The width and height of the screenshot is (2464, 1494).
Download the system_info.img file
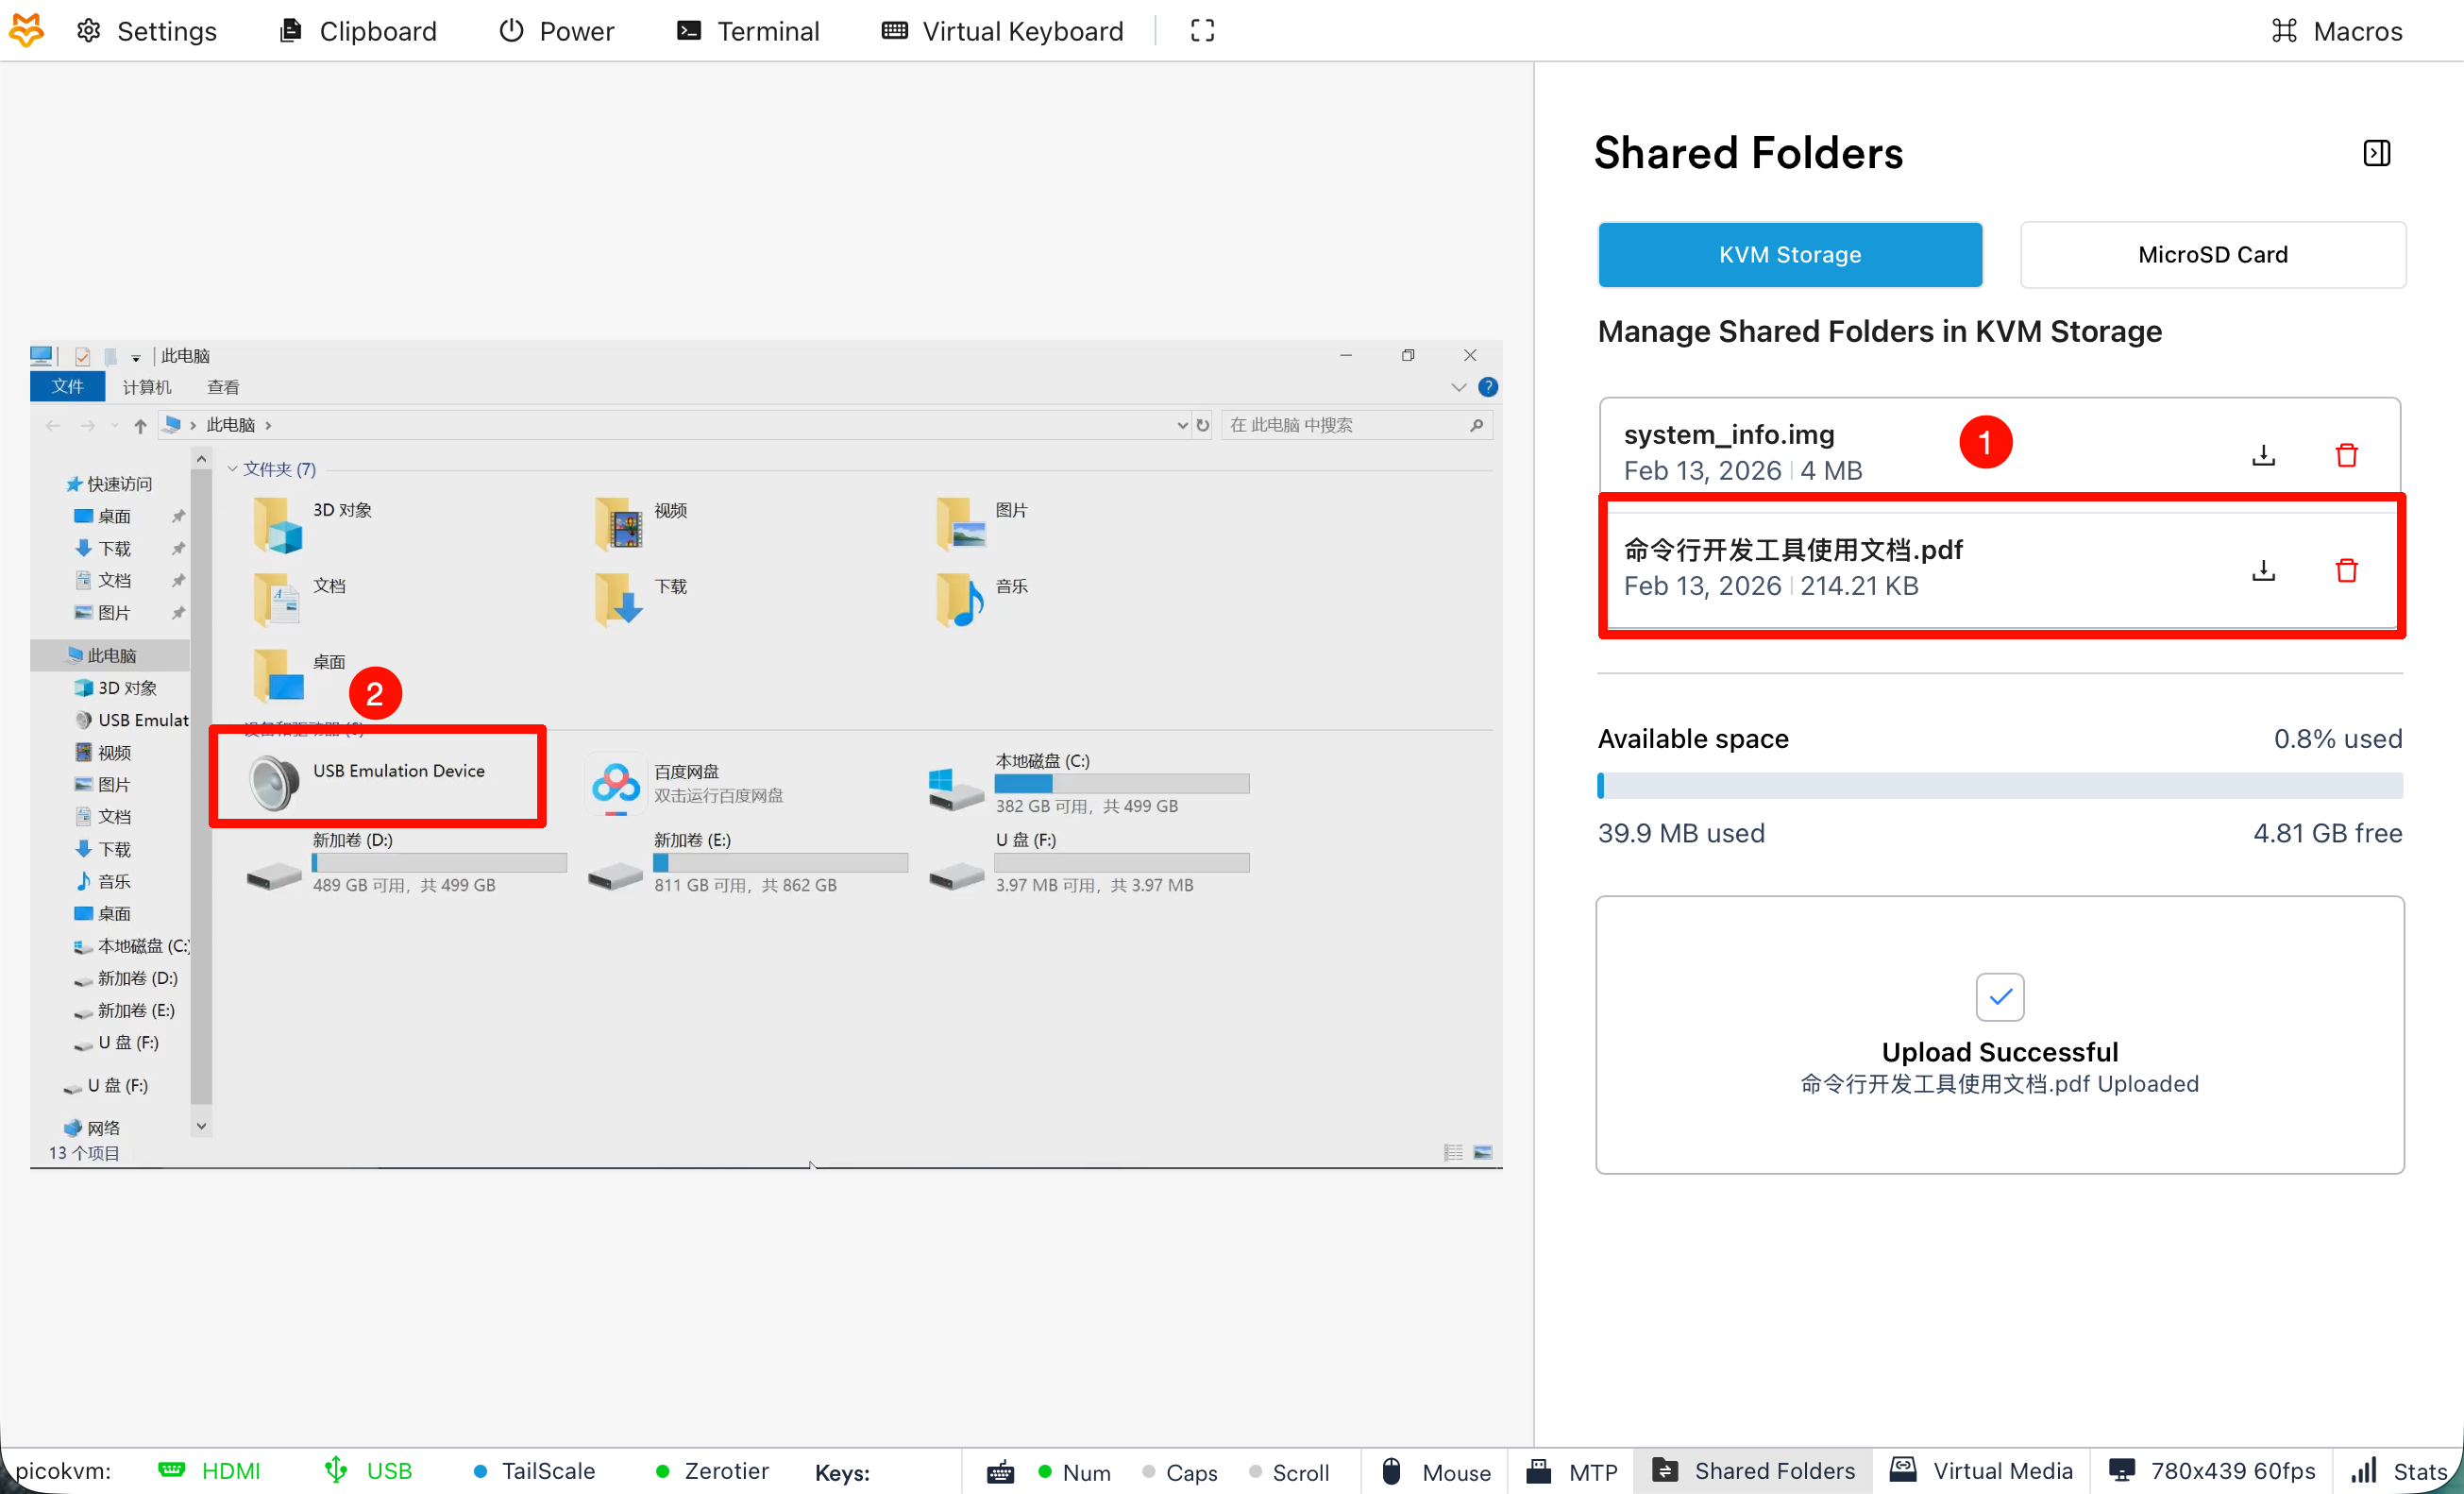tap(2263, 456)
